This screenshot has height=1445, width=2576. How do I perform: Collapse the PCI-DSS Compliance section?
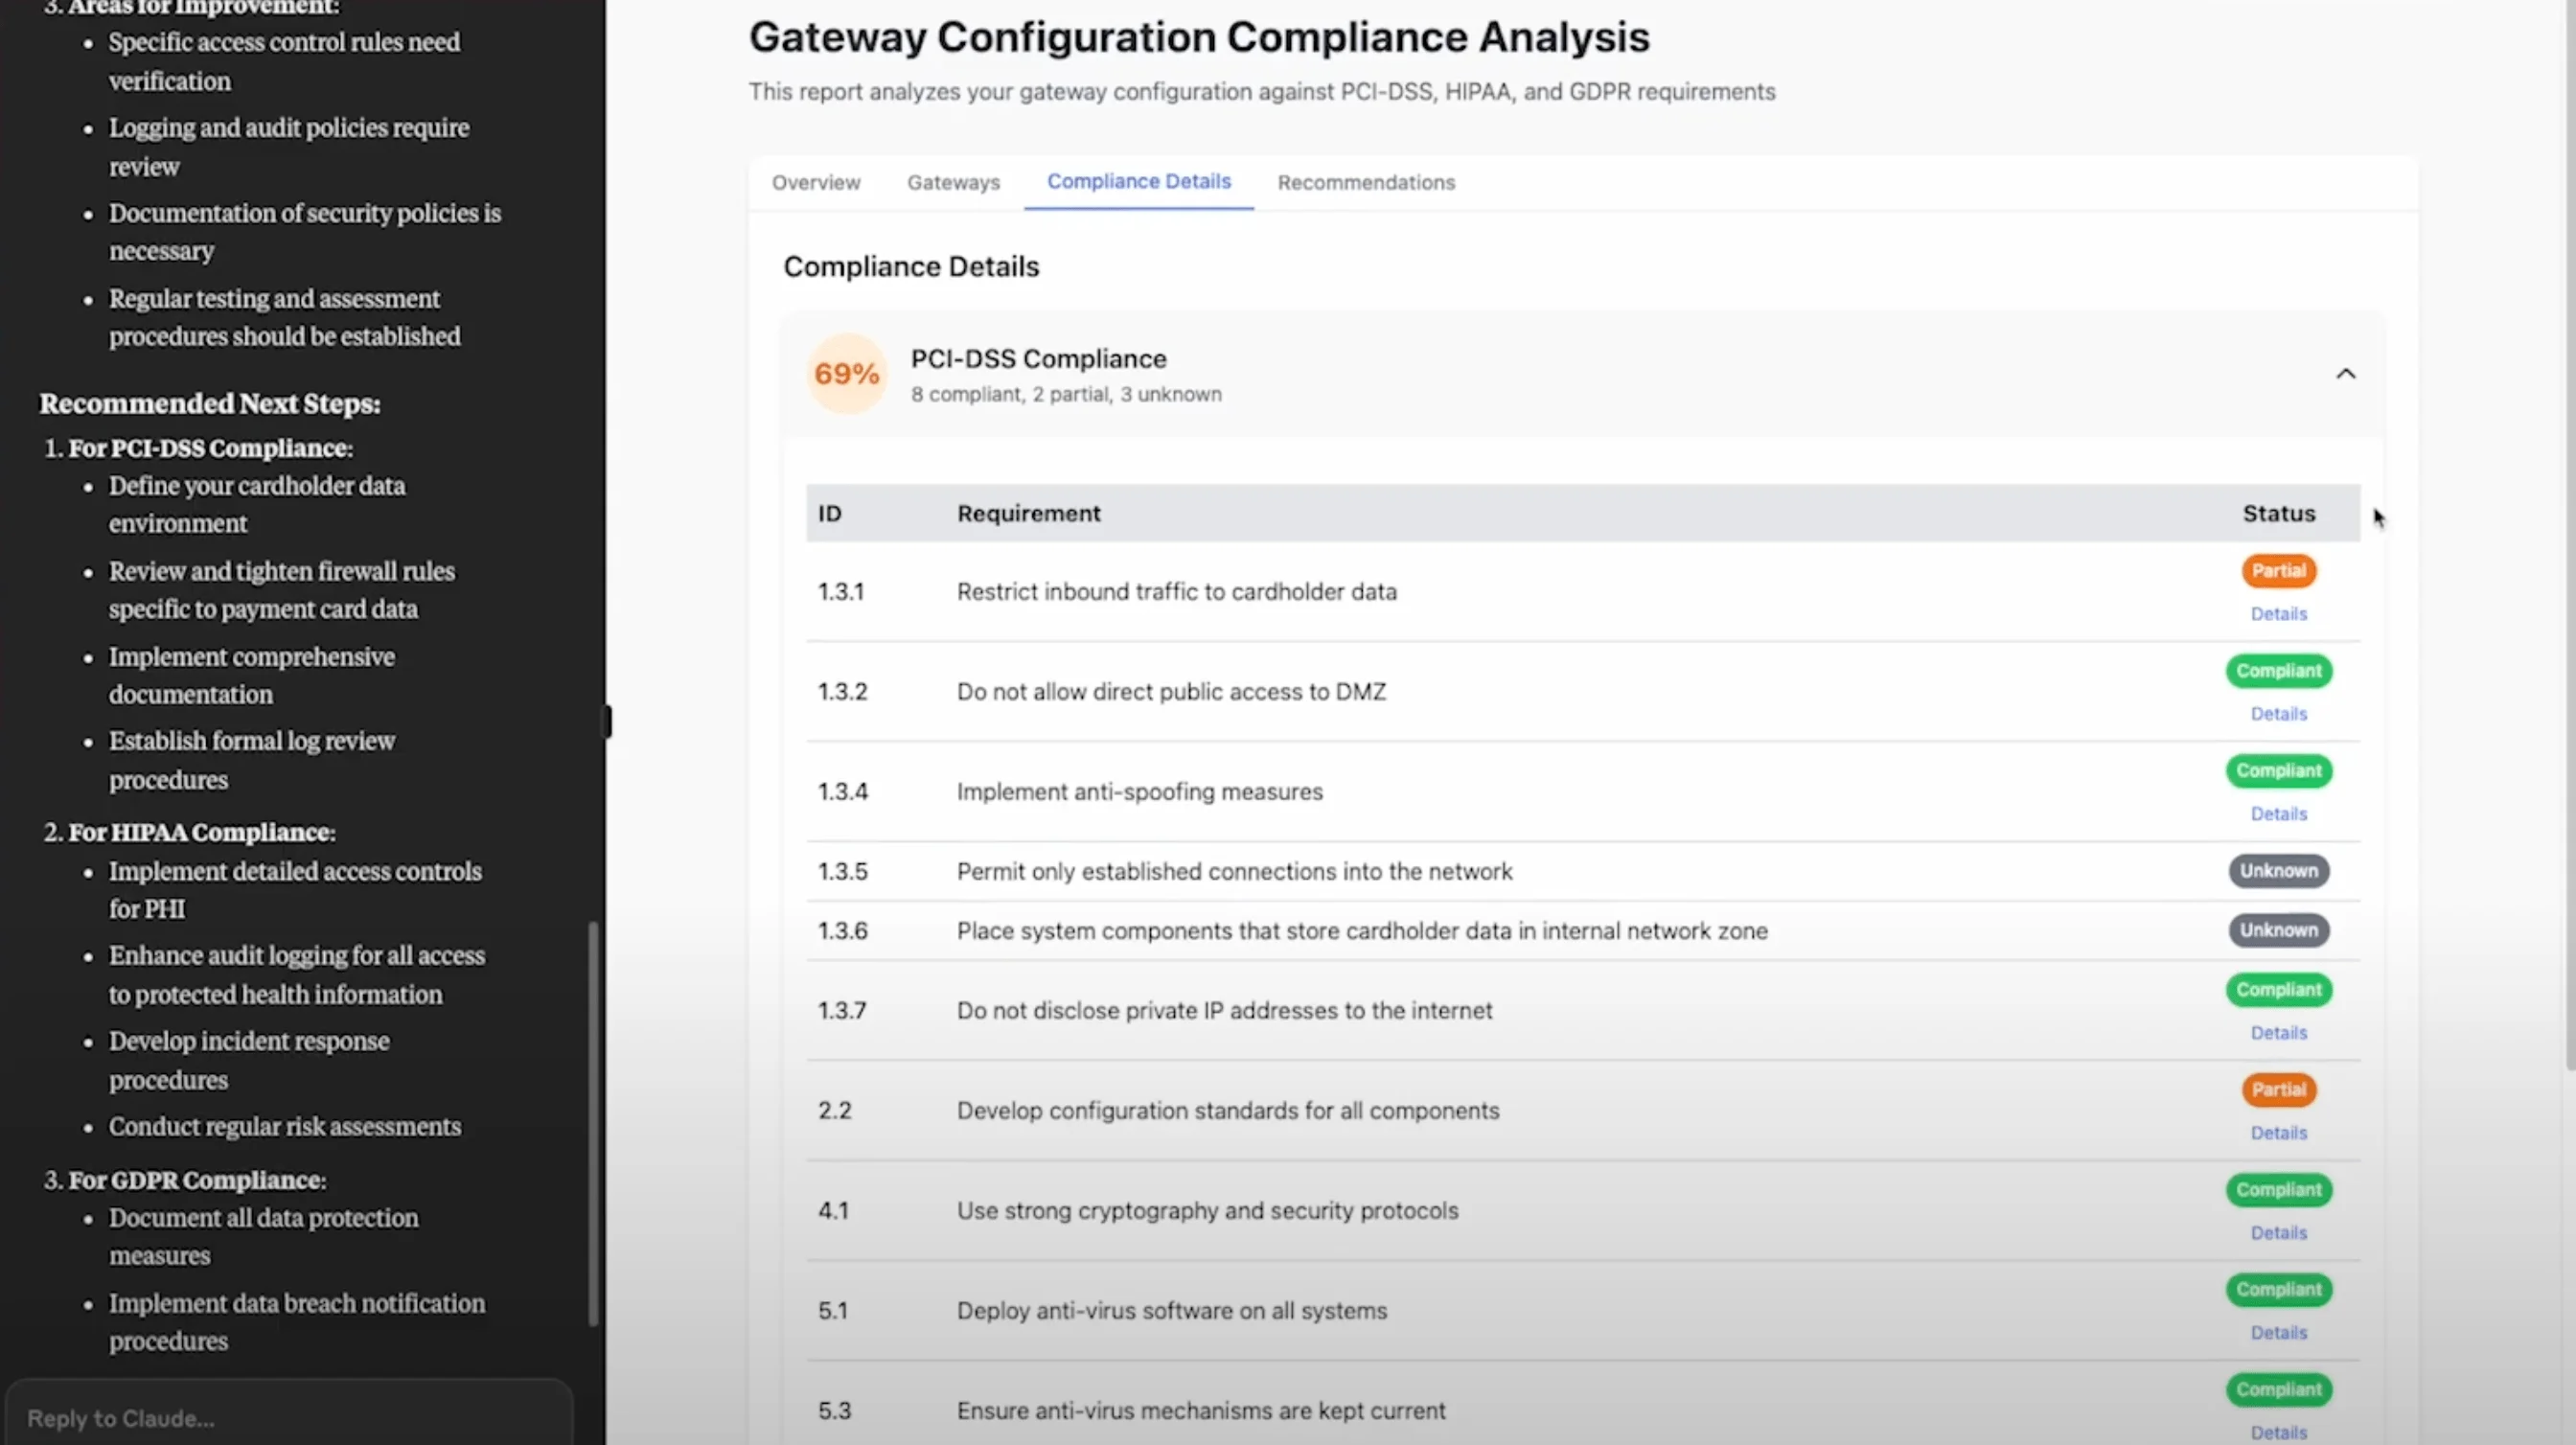(2347, 373)
